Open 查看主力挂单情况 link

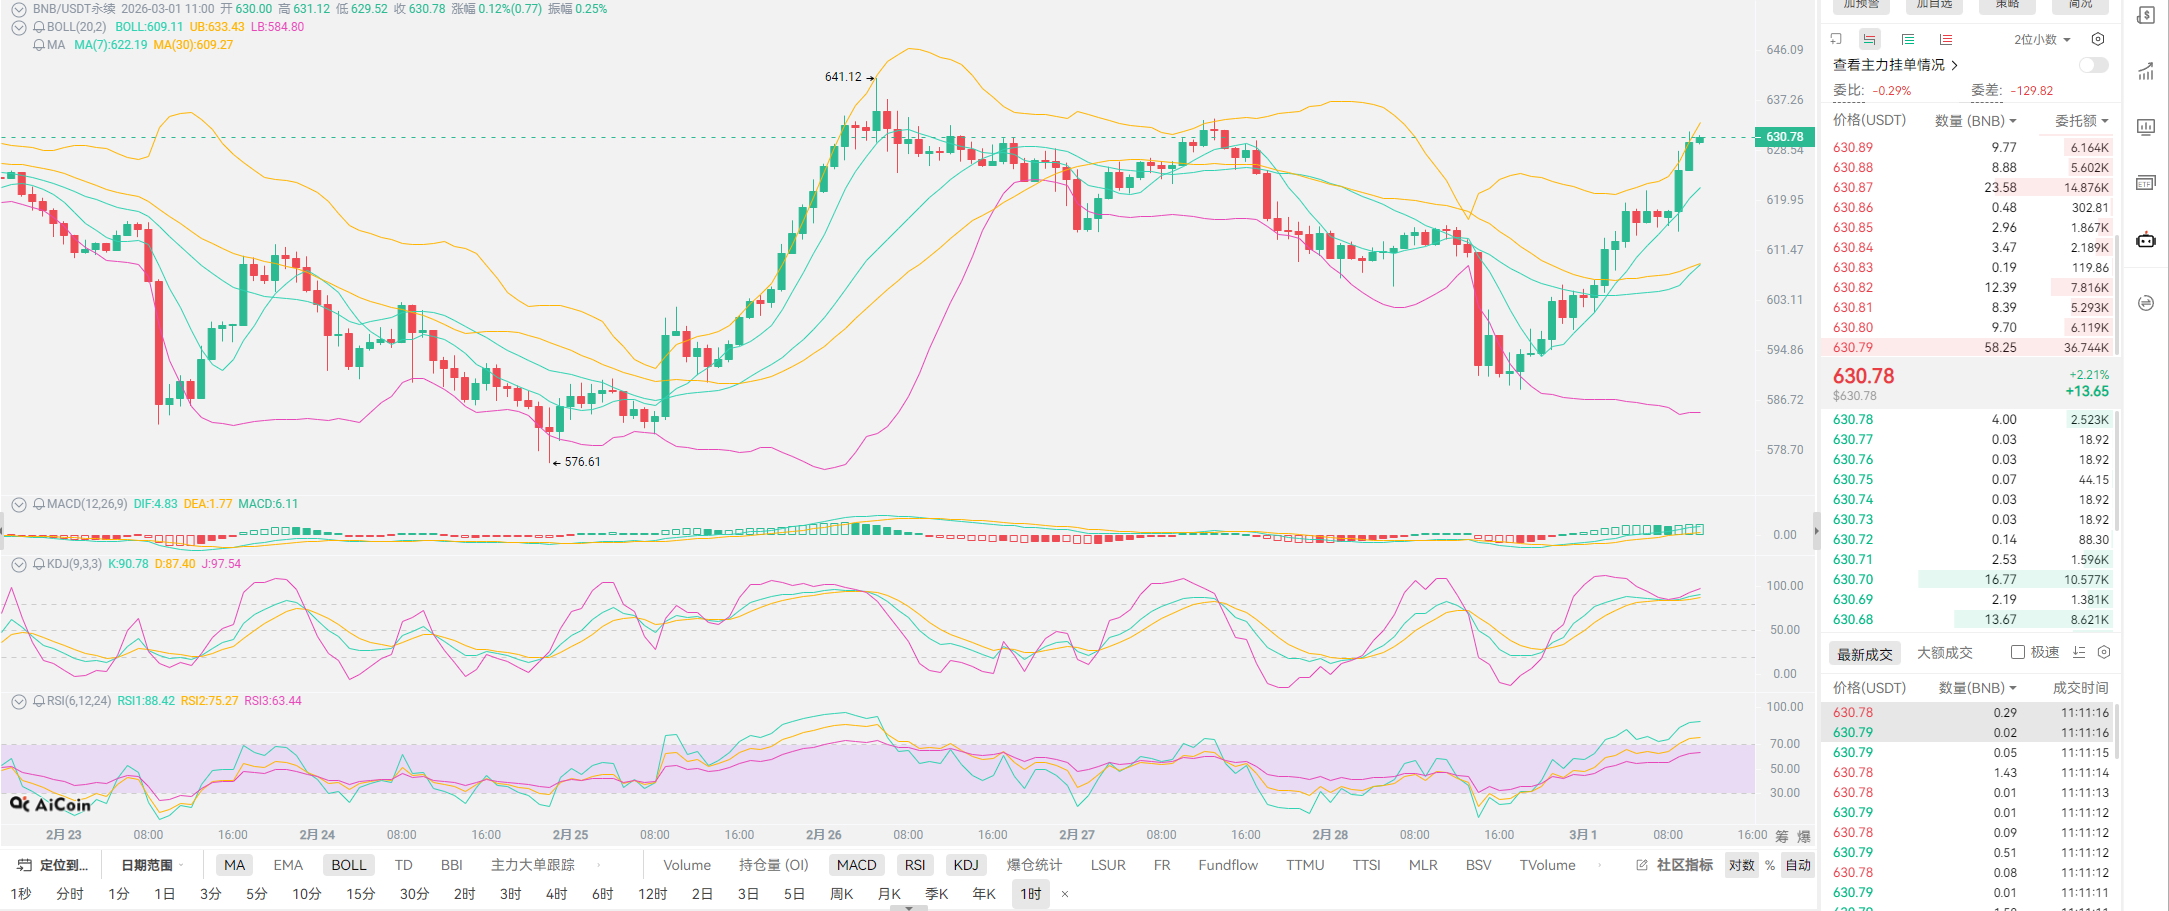[1894, 65]
